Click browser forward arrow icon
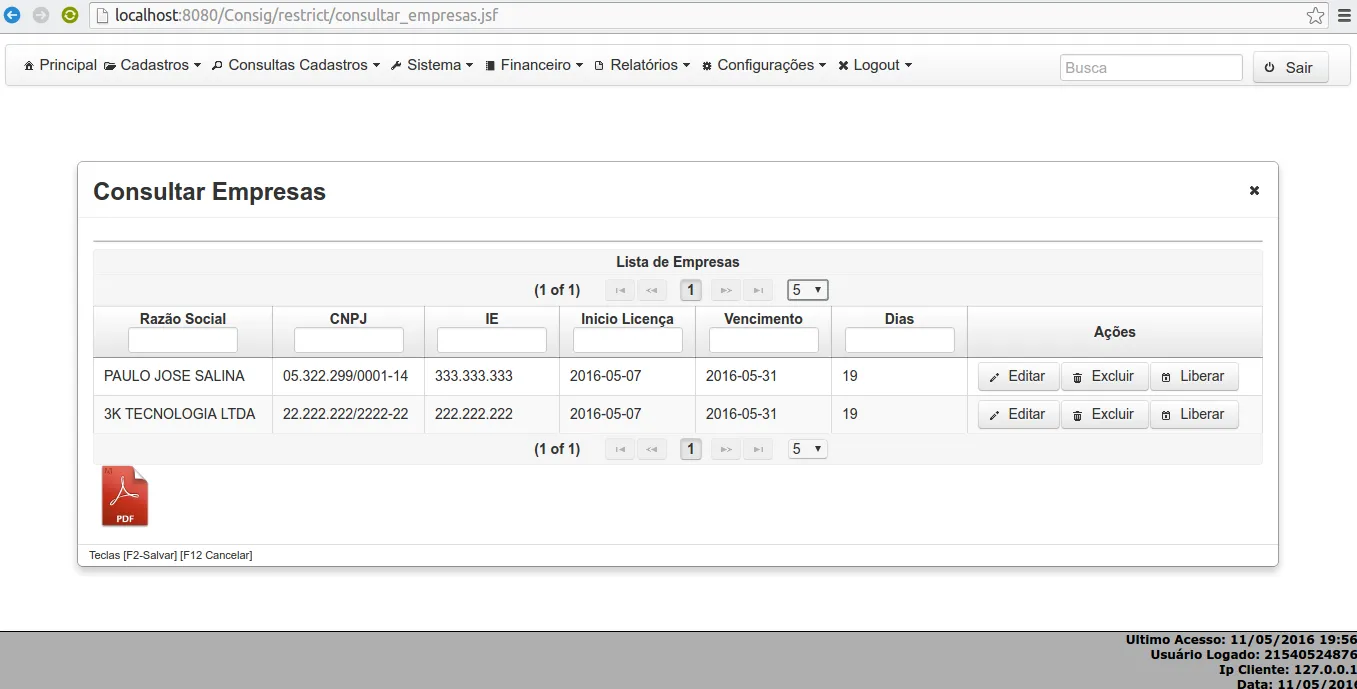Viewport: 1357px width, 689px height. pos(41,15)
